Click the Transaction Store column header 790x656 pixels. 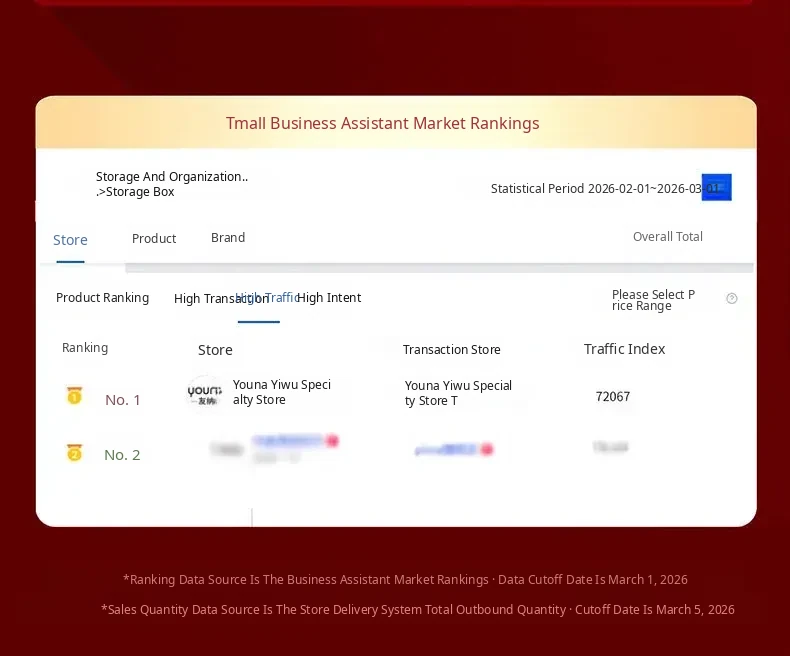(451, 349)
